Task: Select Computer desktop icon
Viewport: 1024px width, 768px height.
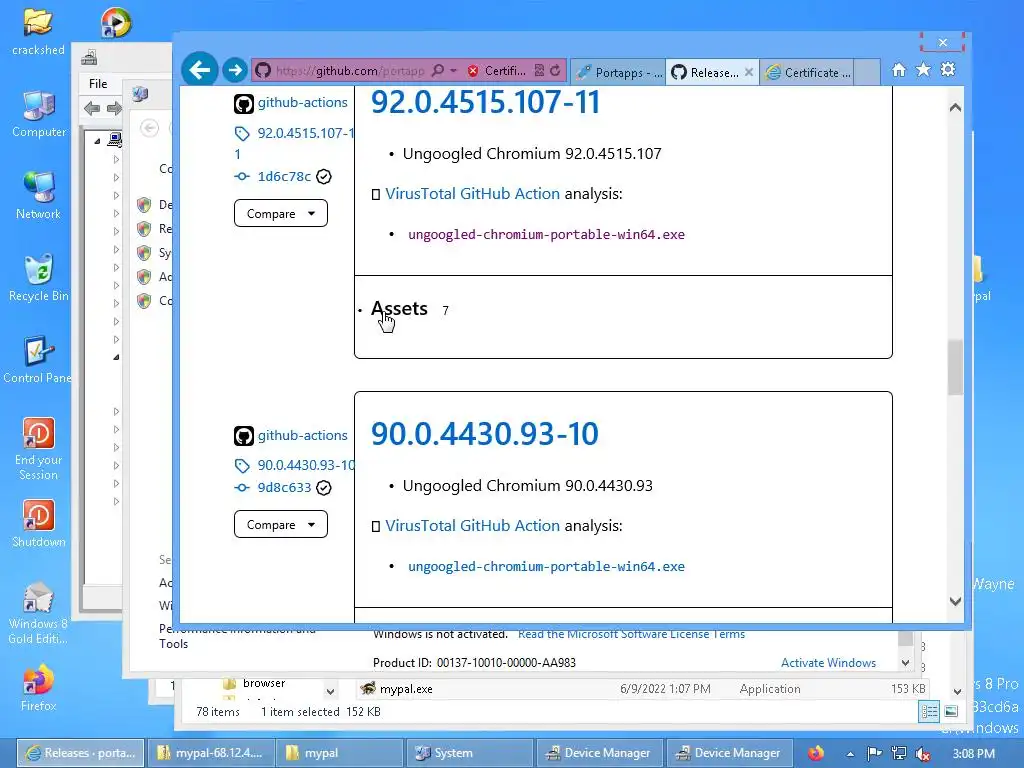Action: coord(39,114)
